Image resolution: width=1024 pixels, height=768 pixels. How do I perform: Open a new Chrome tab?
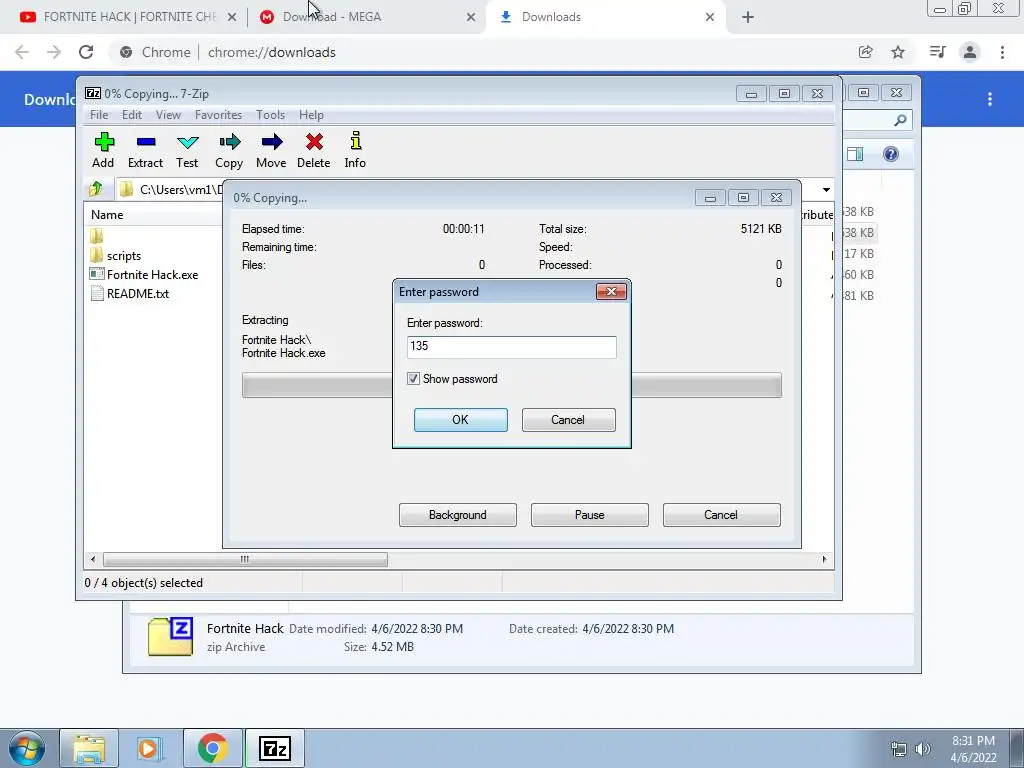click(748, 17)
